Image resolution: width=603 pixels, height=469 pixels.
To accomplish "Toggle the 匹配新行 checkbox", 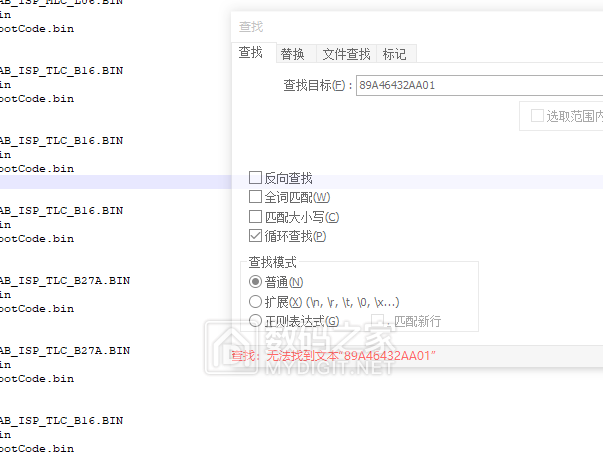I will 379,321.
